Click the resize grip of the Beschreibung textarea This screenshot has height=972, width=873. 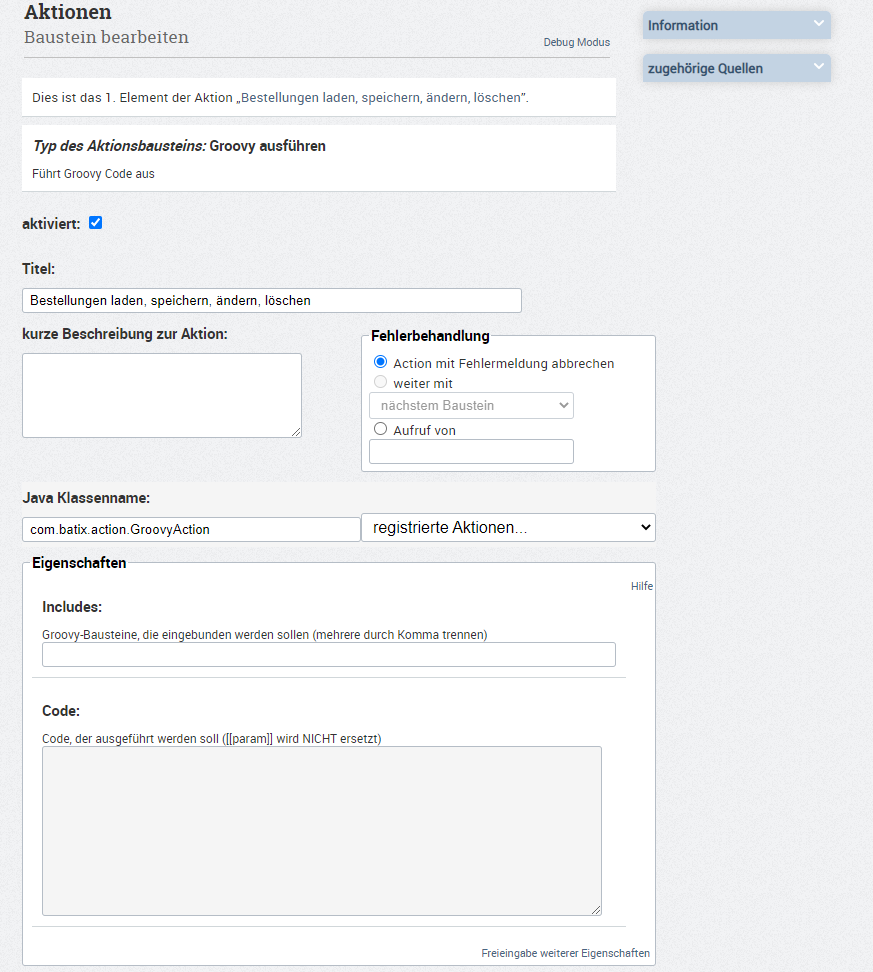tap(296, 432)
